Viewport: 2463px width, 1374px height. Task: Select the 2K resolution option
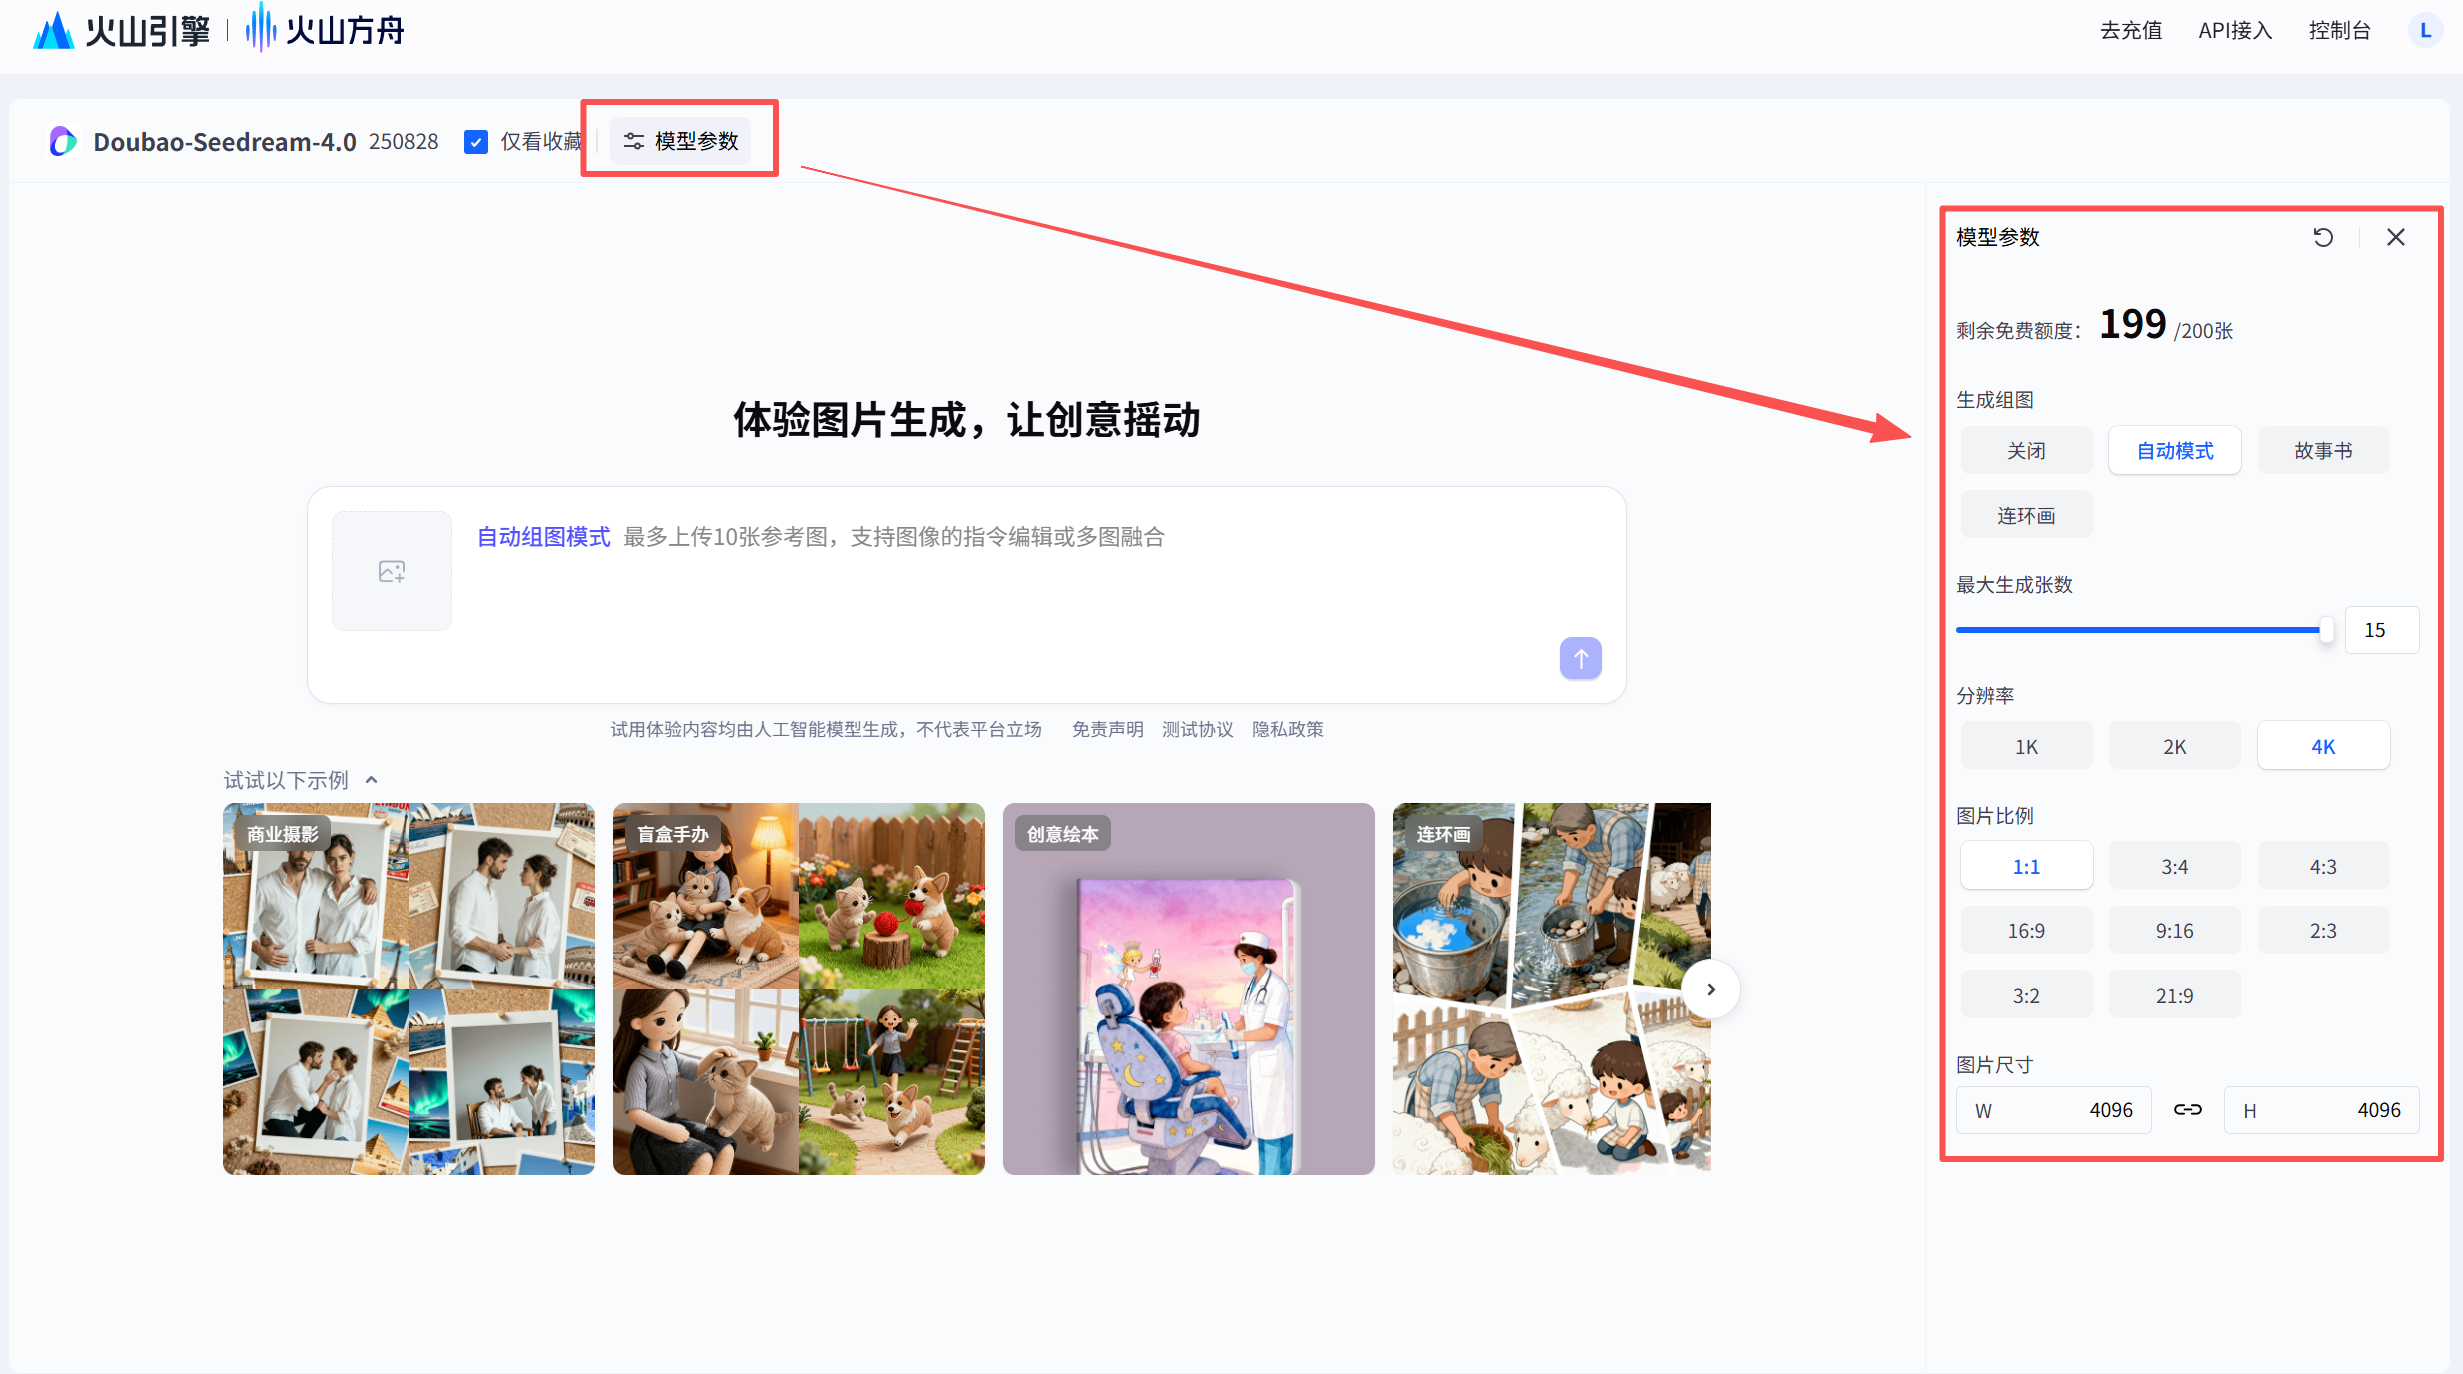pos(2174,747)
